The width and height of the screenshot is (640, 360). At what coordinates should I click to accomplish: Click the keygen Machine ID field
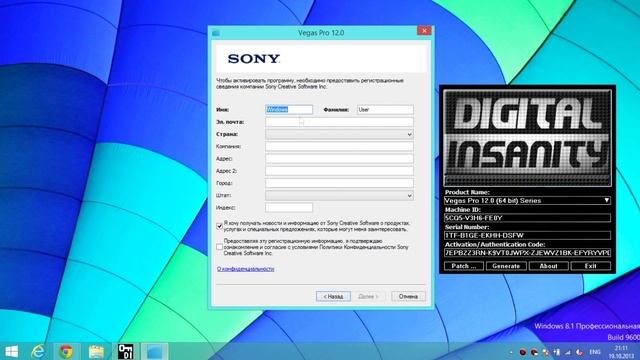tap(527, 218)
